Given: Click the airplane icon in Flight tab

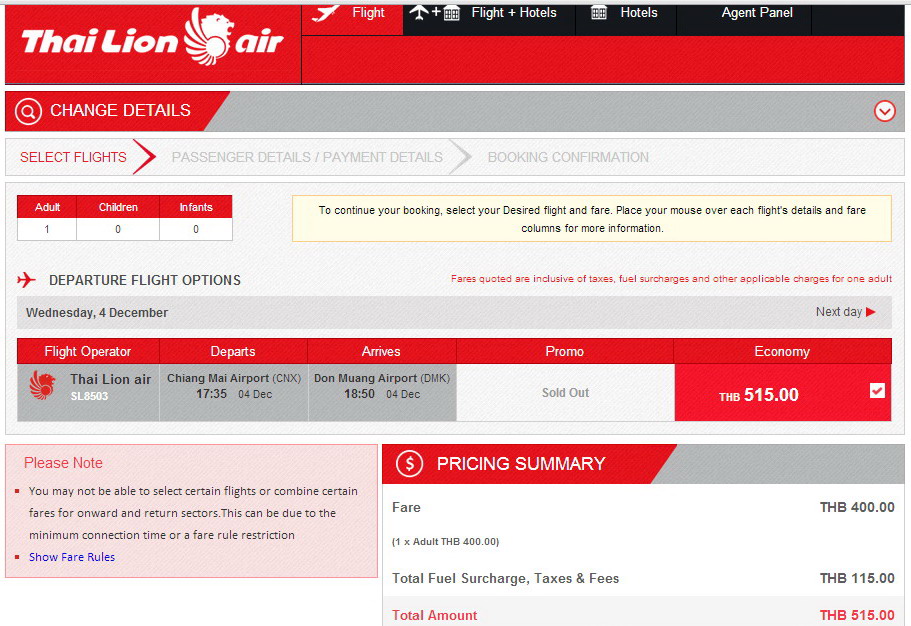Looking at the screenshot, I should pos(326,12).
